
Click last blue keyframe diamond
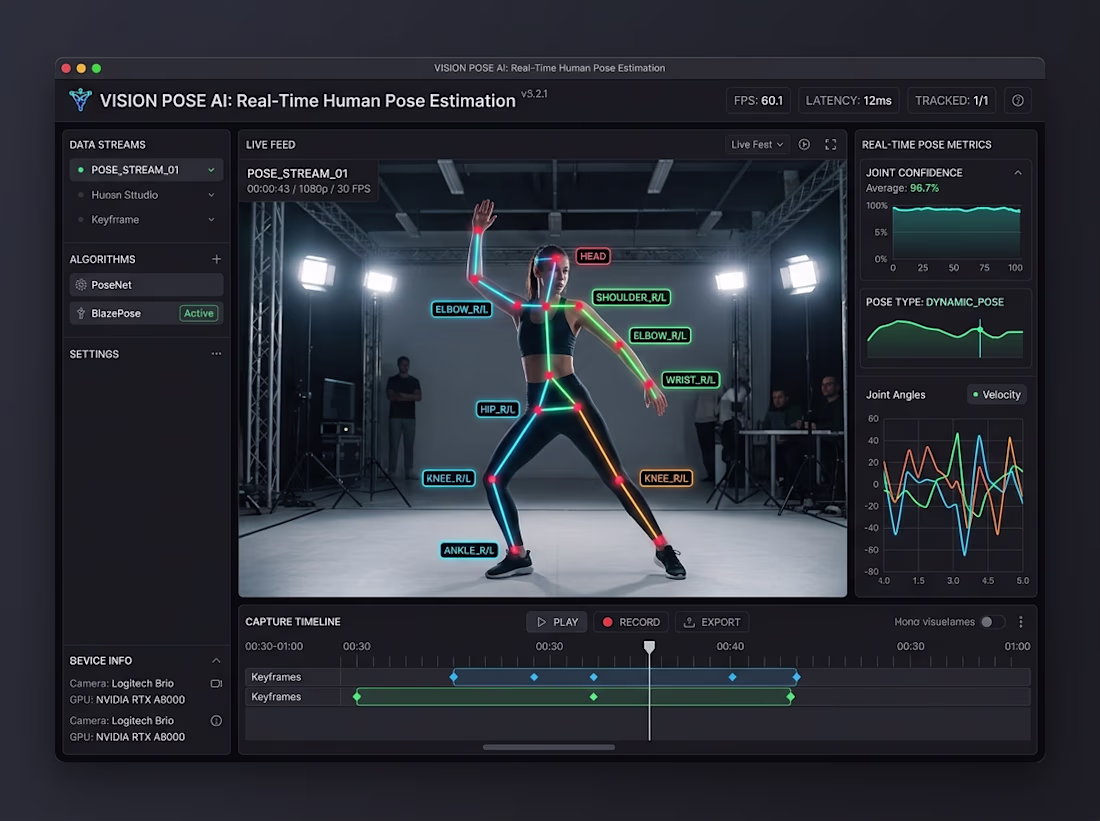pos(796,677)
